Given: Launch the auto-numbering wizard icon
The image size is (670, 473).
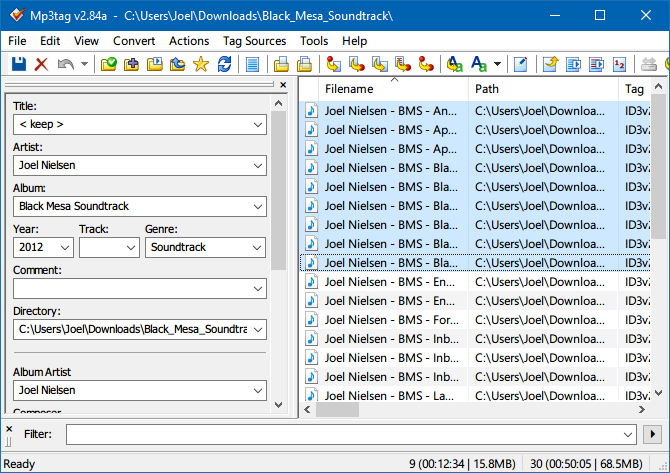Looking at the screenshot, I should [x=619, y=64].
